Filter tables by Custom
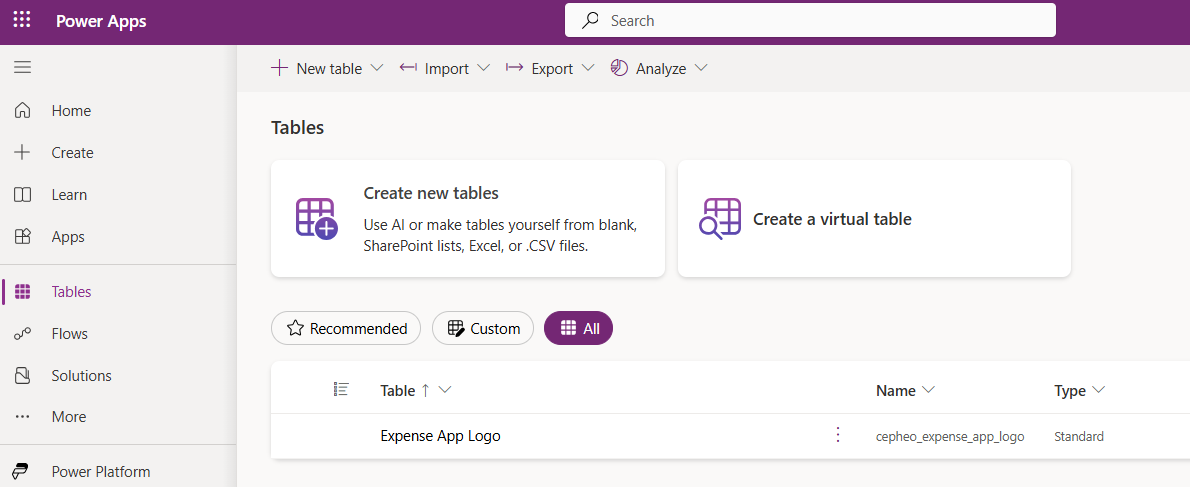Viewport: 1190px width, 487px height. point(483,328)
